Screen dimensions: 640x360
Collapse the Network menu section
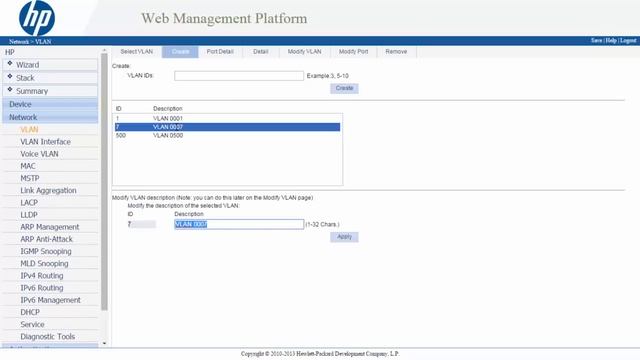50,117
